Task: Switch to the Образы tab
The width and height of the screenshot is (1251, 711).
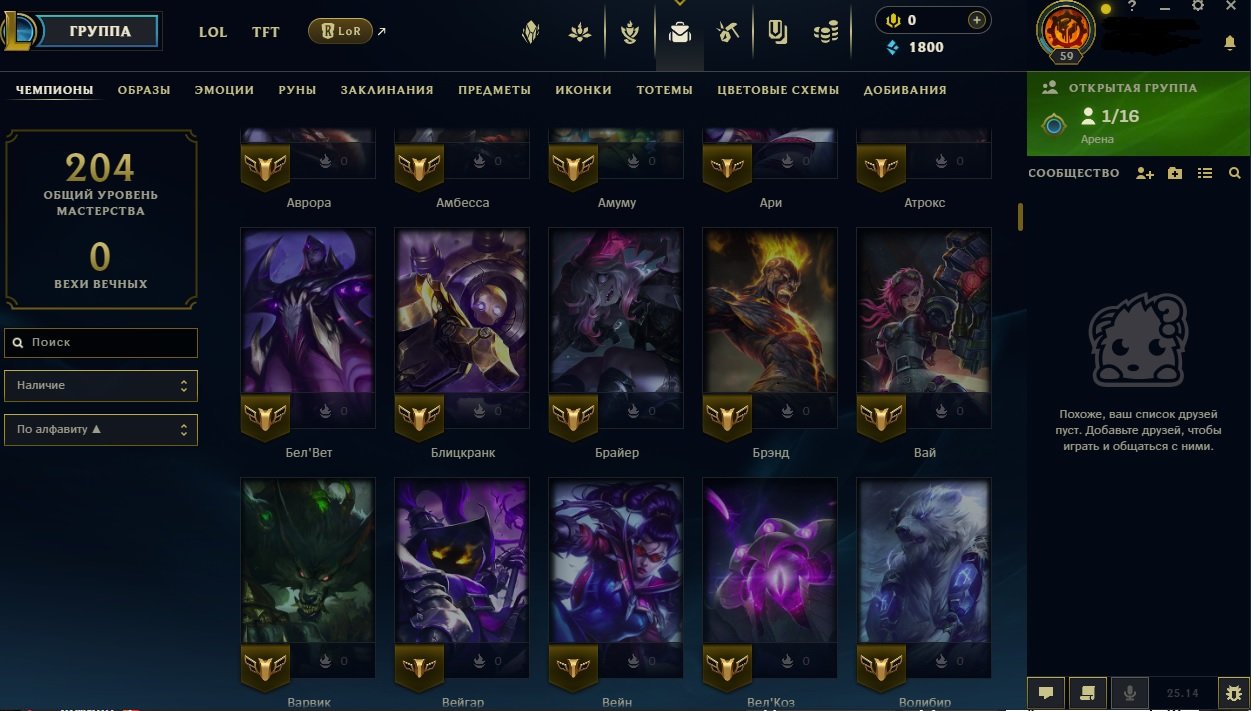Action: 144,90
